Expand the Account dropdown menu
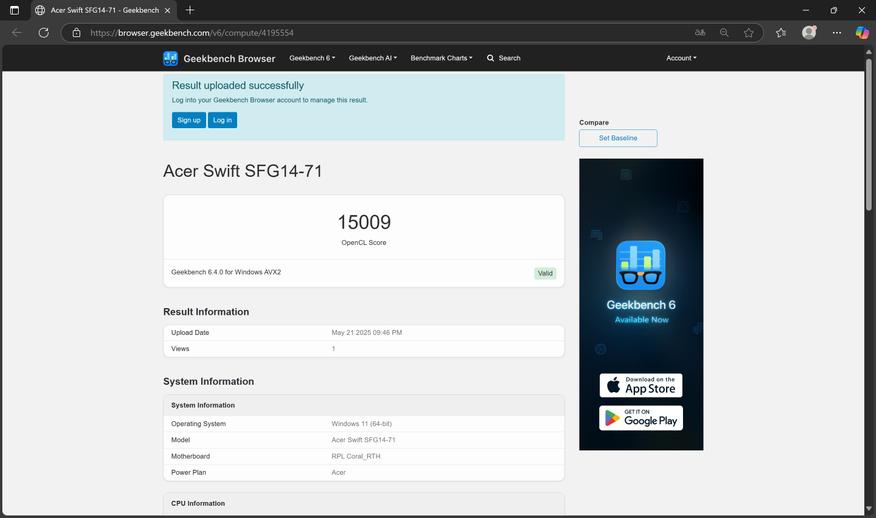This screenshot has height=518, width=876. tap(681, 58)
